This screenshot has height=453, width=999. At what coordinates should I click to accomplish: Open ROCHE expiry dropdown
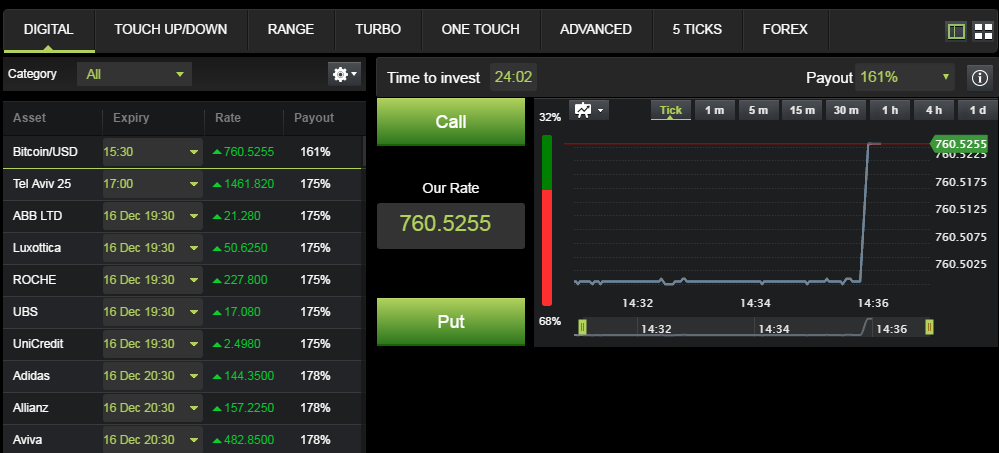coord(152,280)
